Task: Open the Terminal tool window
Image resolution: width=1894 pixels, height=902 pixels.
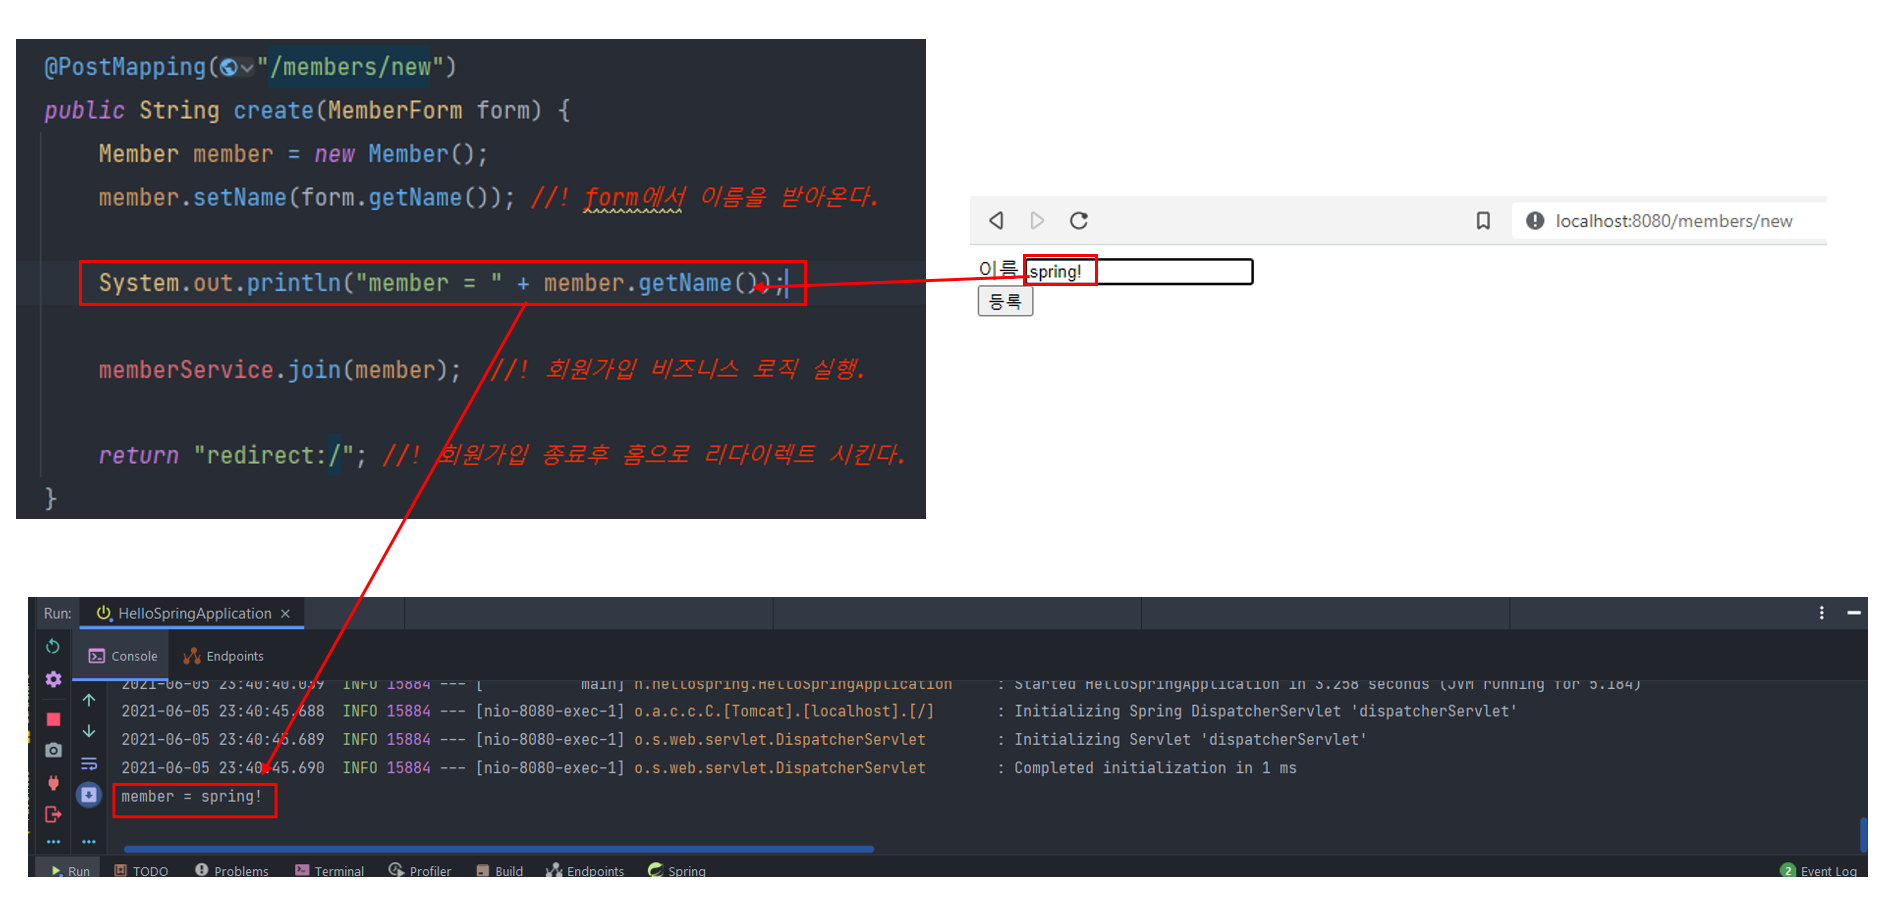Action: coord(329,871)
